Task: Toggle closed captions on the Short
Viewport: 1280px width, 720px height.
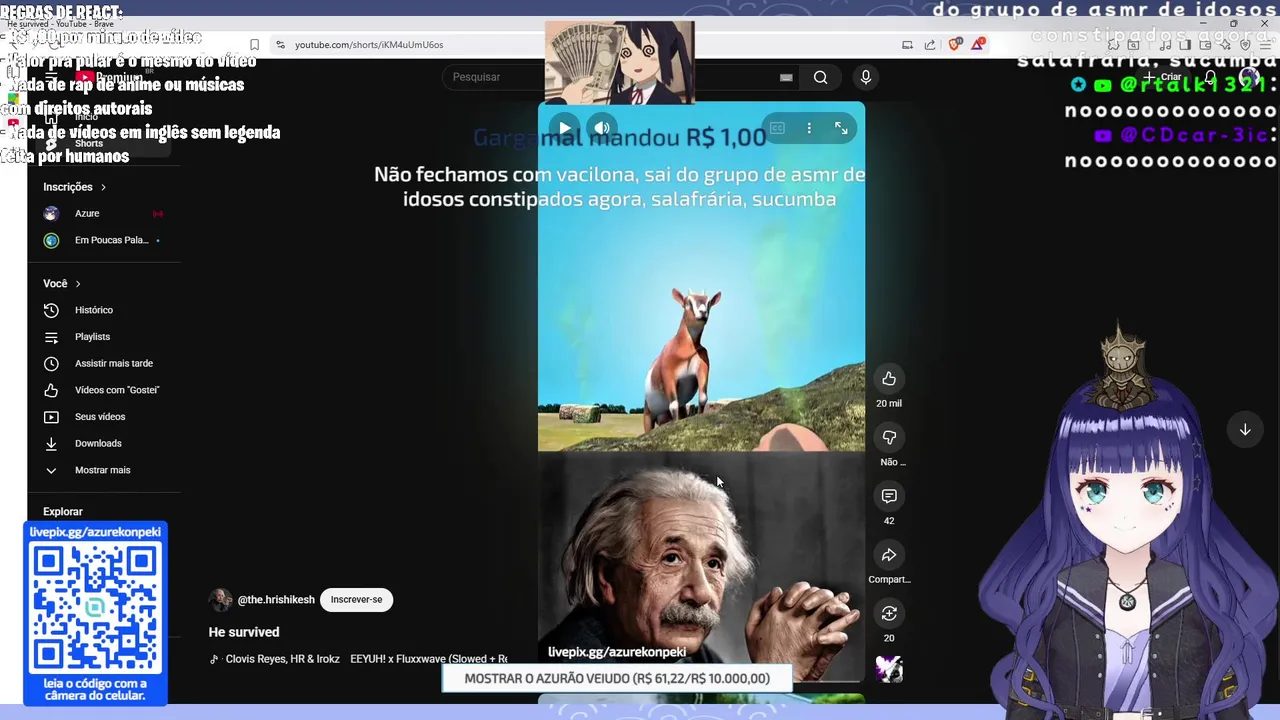Action: pyautogui.click(x=777, y=128)
